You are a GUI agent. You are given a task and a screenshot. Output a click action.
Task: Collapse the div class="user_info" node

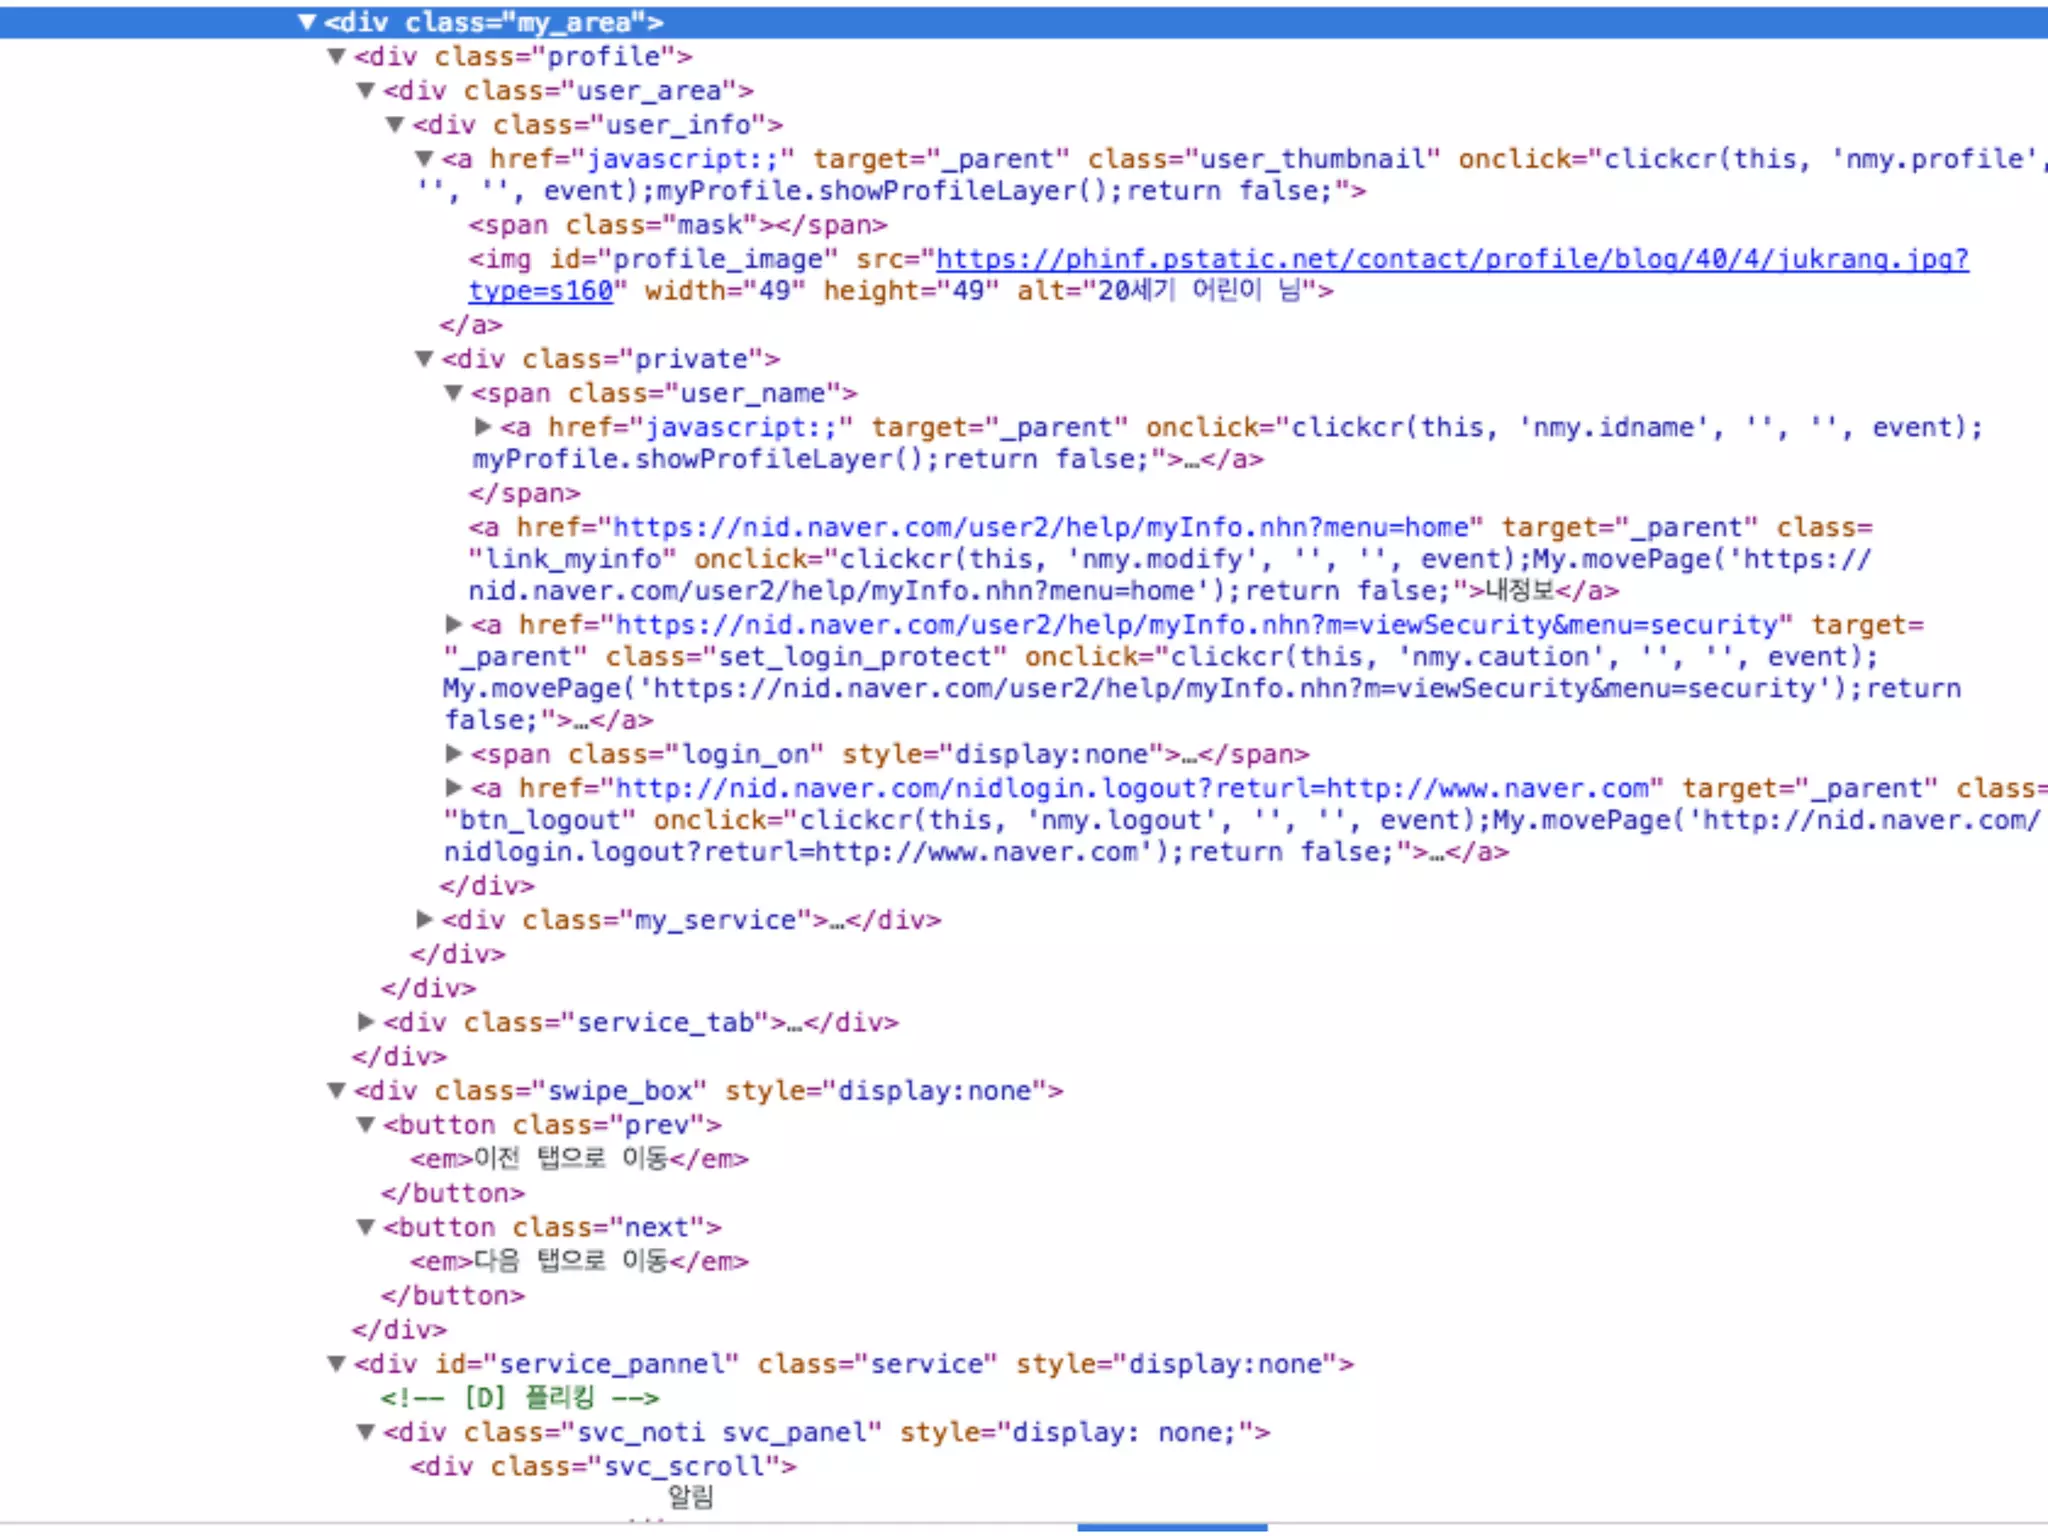(395, 124)
